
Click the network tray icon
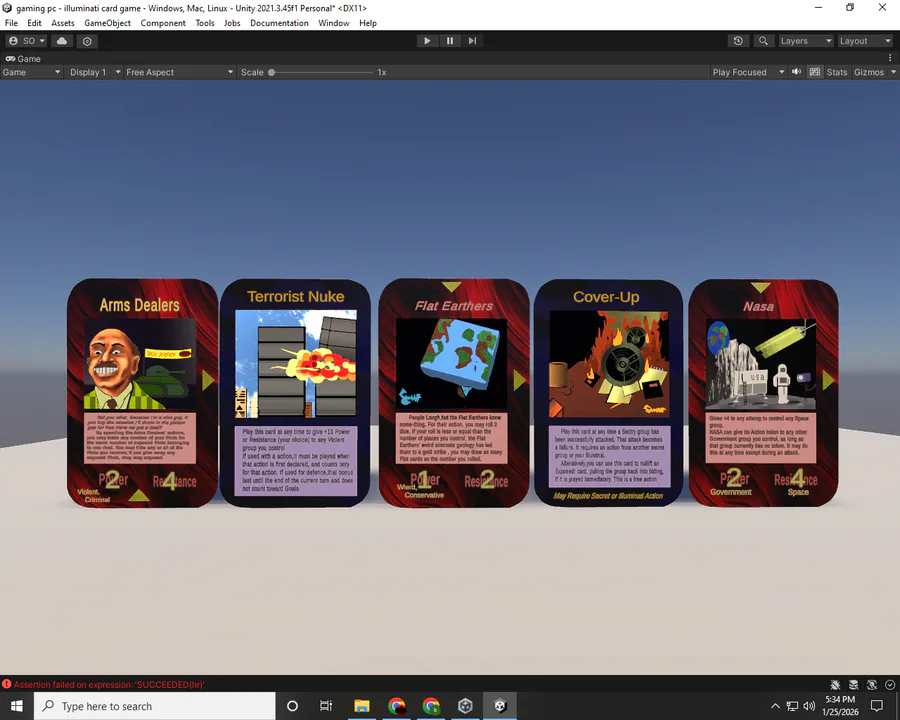[x=792, y=706]
